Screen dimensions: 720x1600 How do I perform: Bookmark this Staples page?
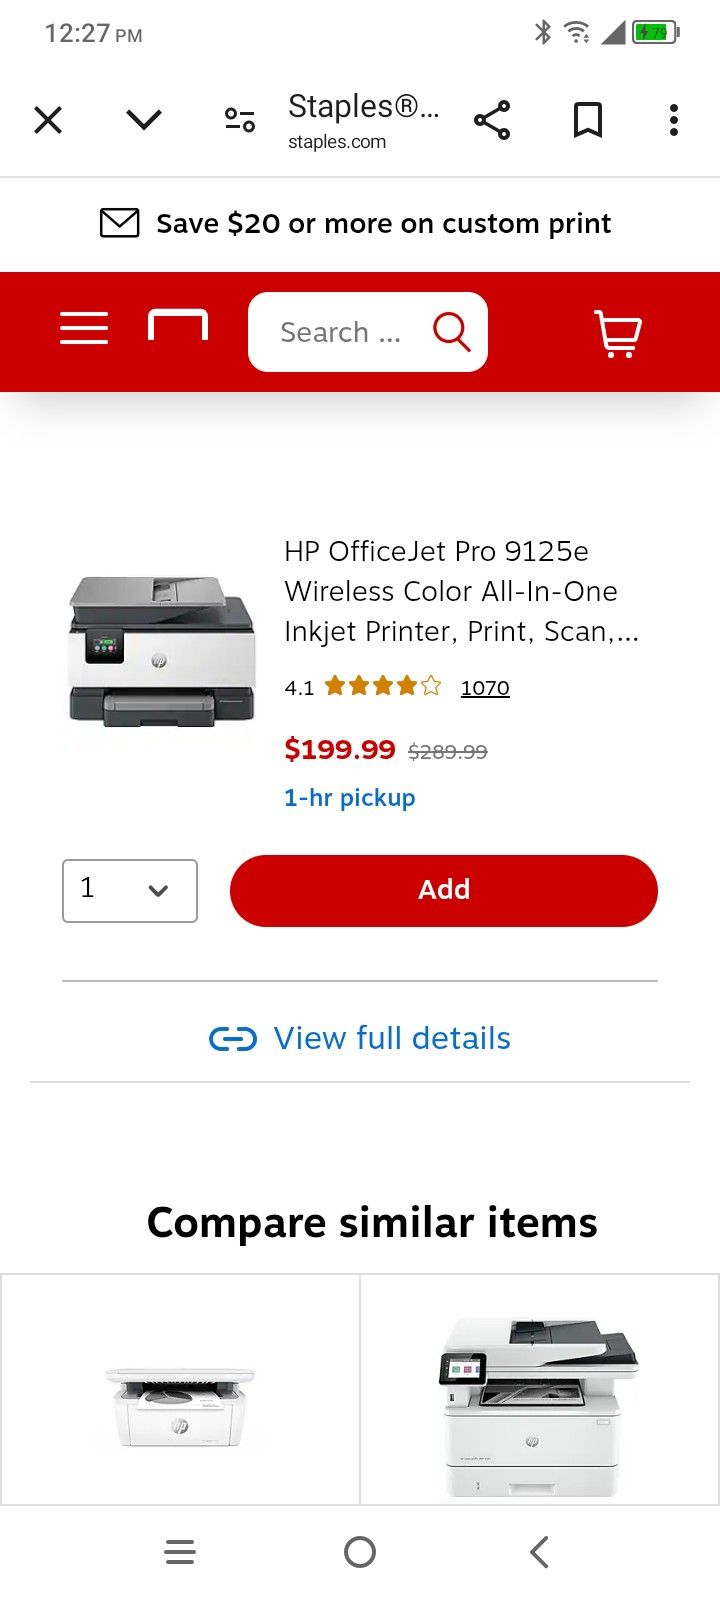point(588,120)
